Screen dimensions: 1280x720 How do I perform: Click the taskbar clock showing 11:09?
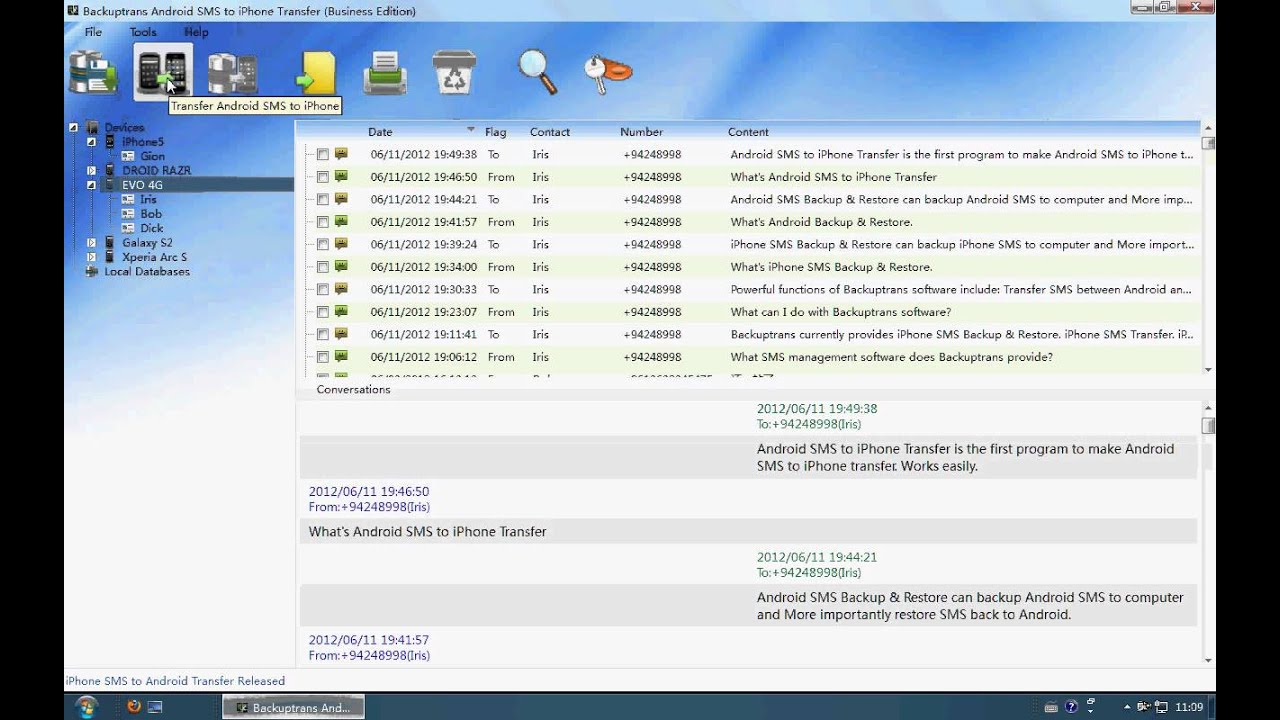pyautogui.click(x=1189, y=707)
